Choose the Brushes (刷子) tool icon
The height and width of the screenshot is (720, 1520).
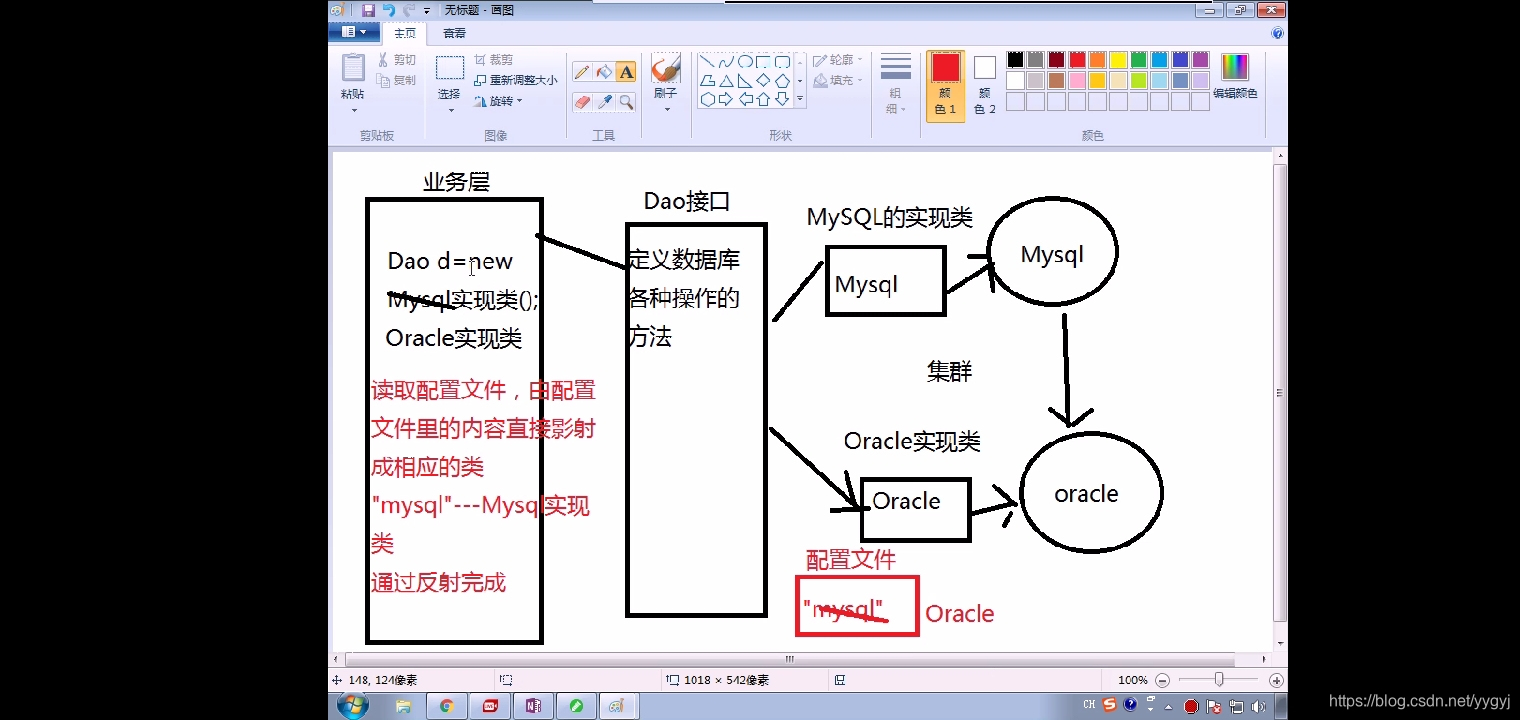point(665,69)
